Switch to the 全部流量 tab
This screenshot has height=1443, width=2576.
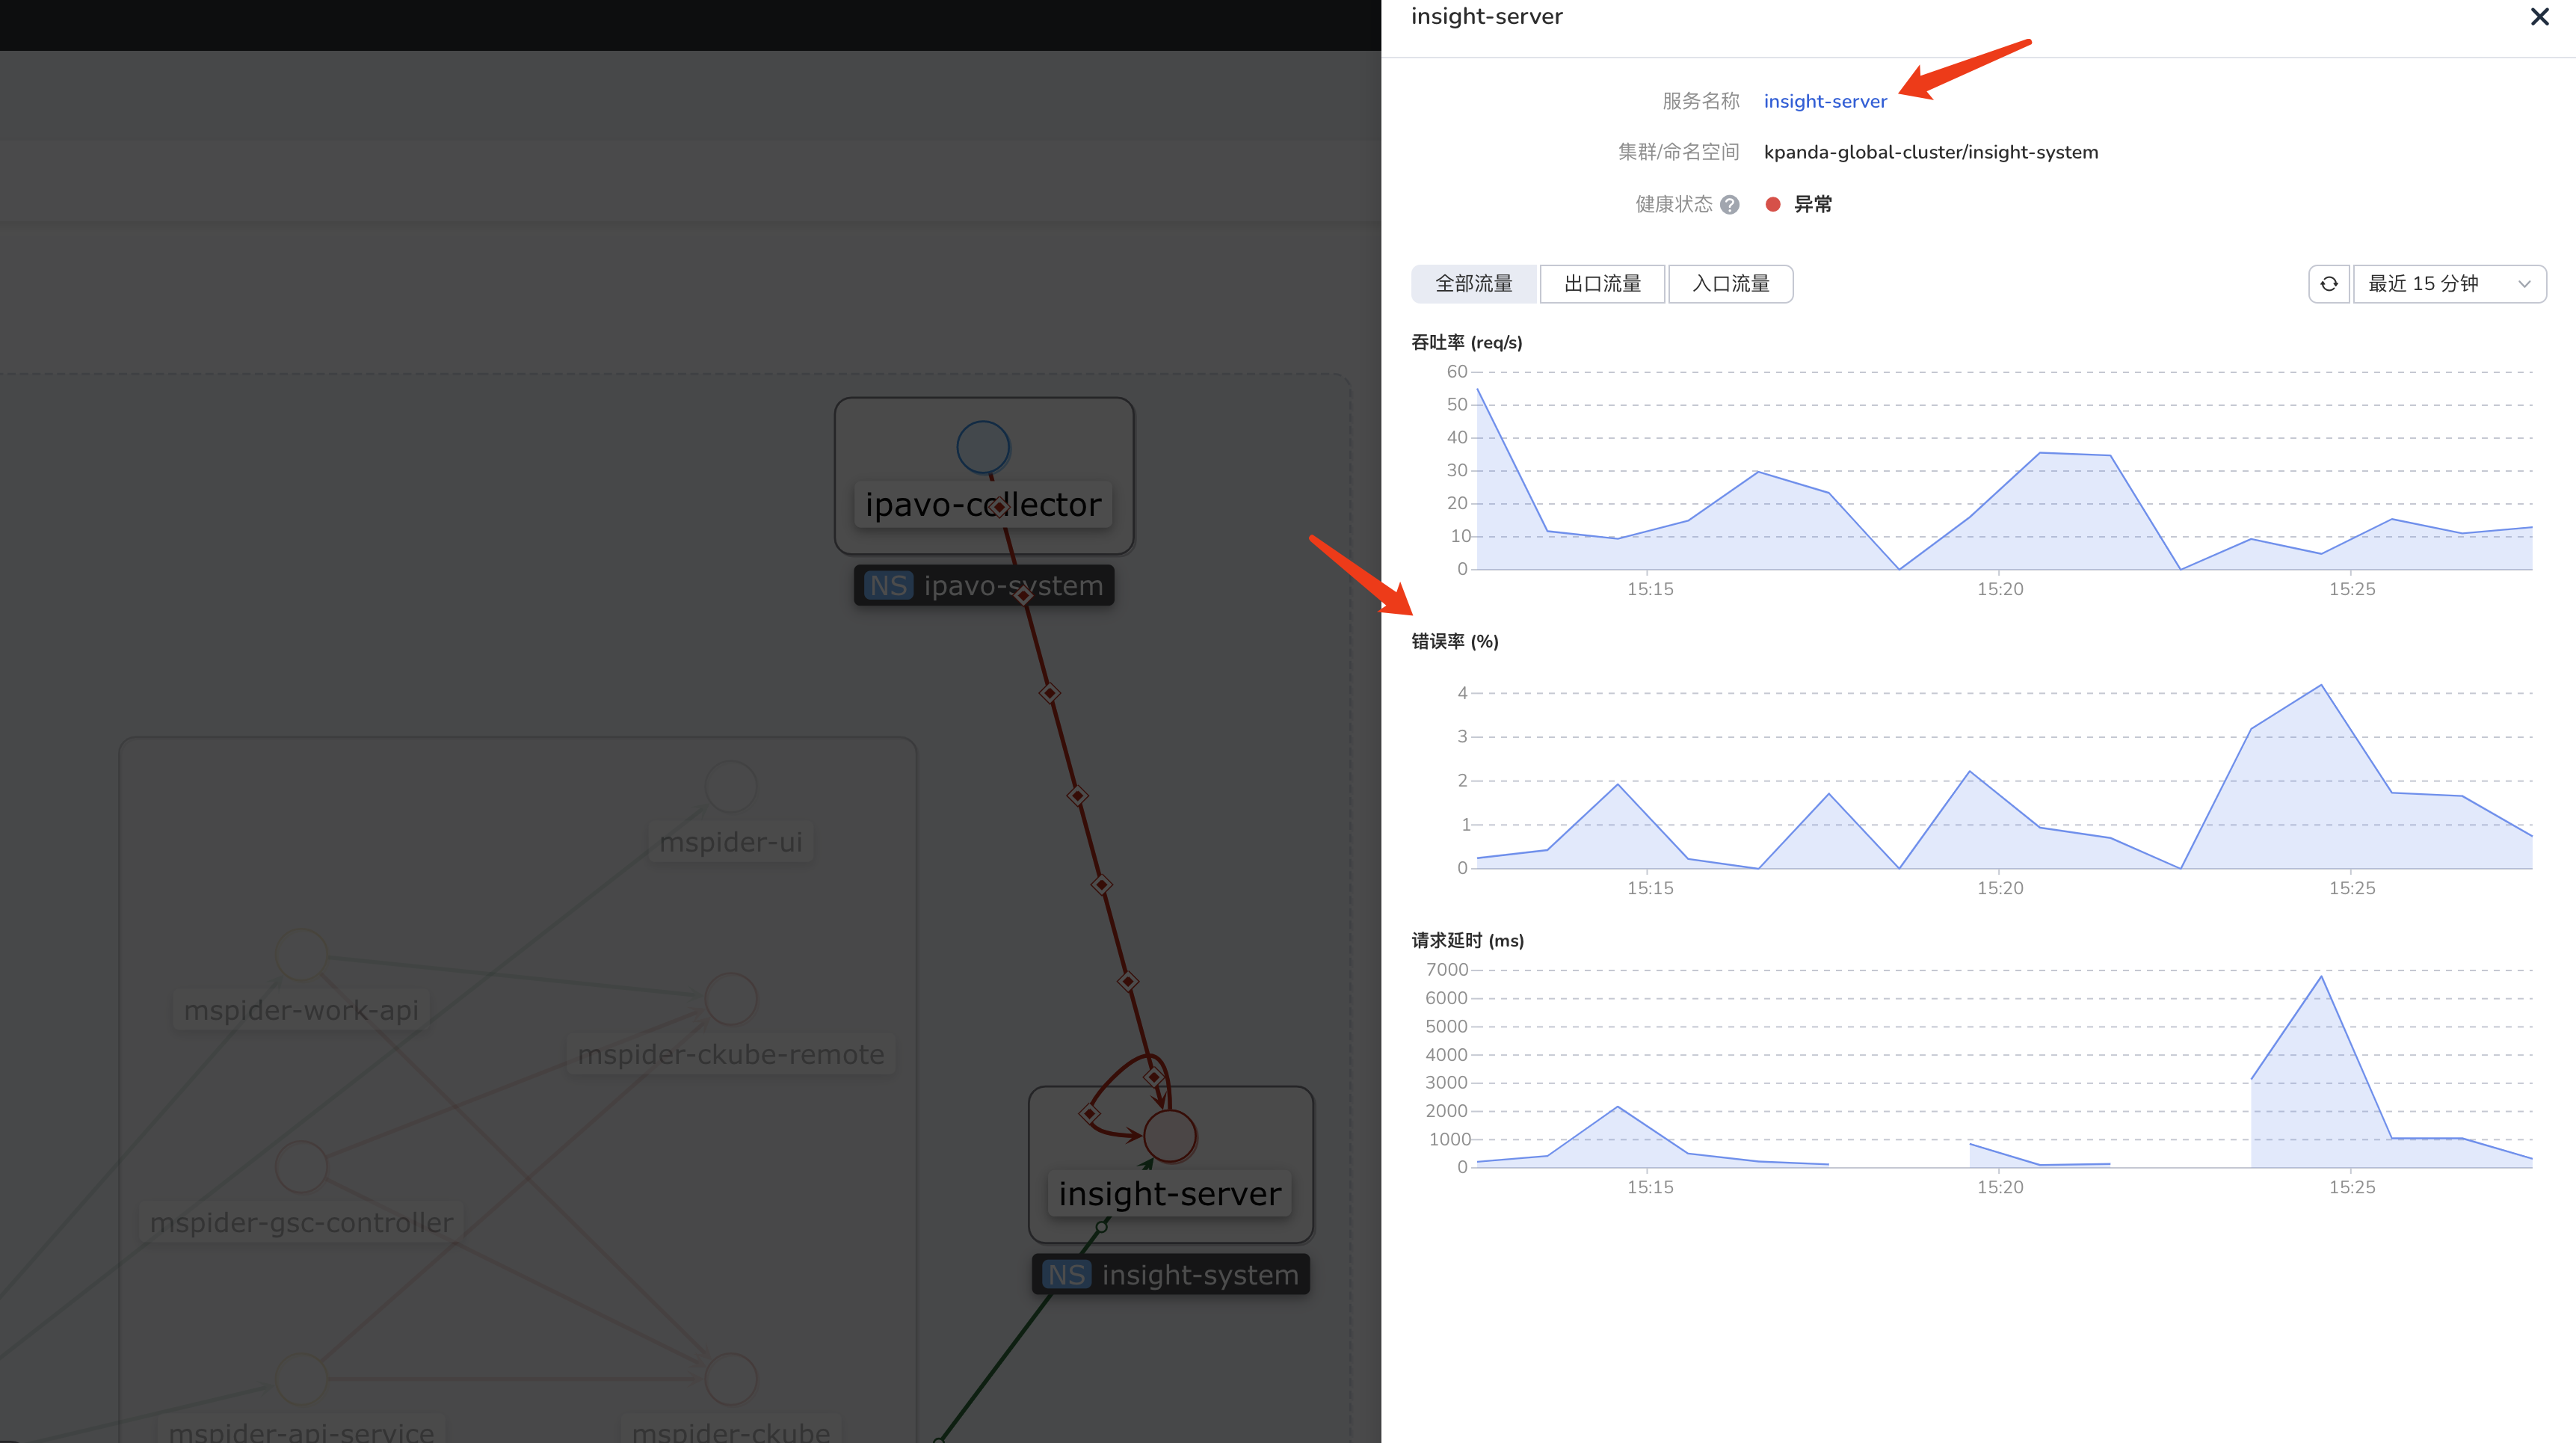[x=1473, y=284]
